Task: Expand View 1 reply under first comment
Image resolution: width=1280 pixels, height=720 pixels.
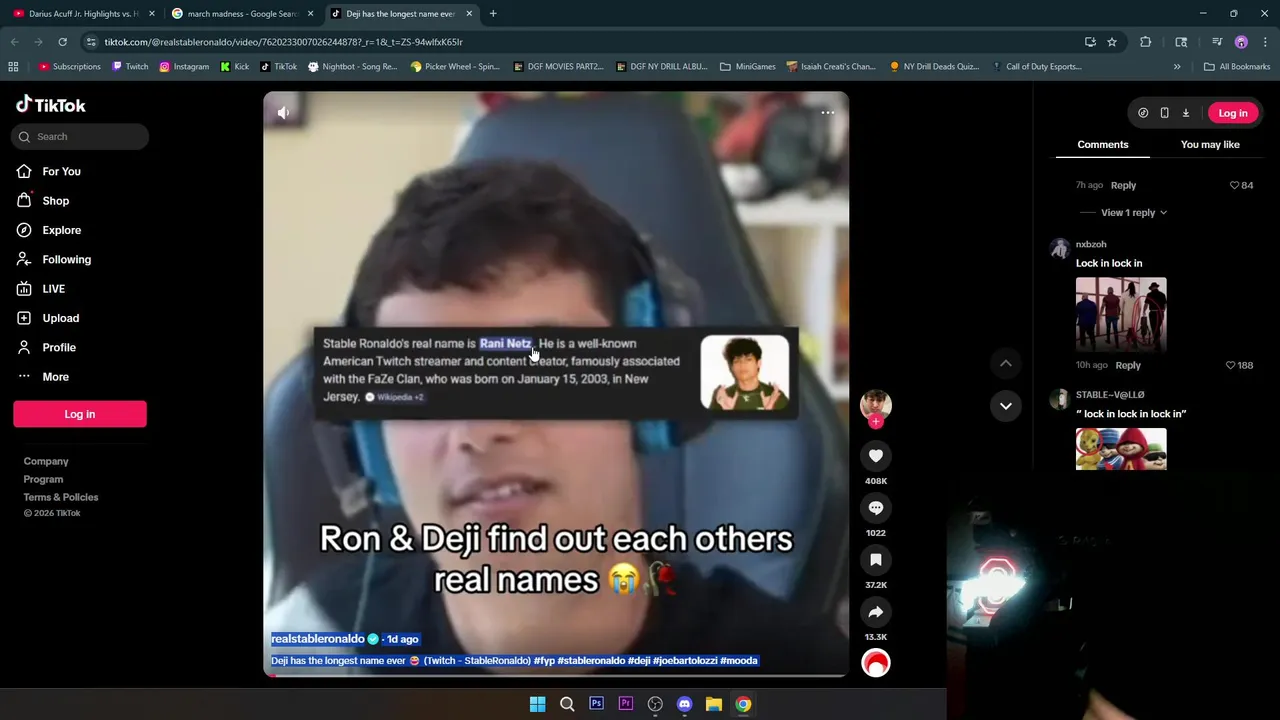Action: [1133, 213]
